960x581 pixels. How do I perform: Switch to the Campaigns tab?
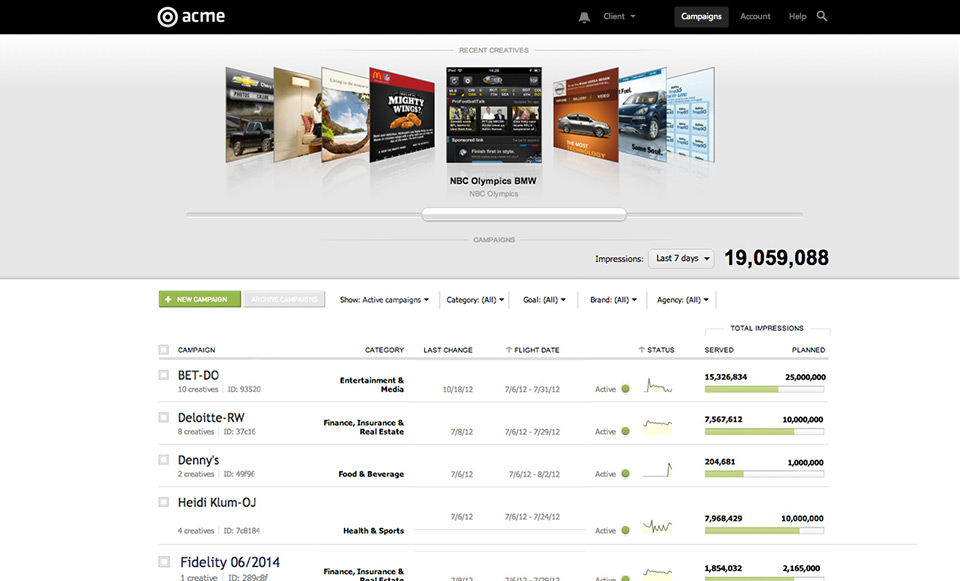(x=701, y=17)
